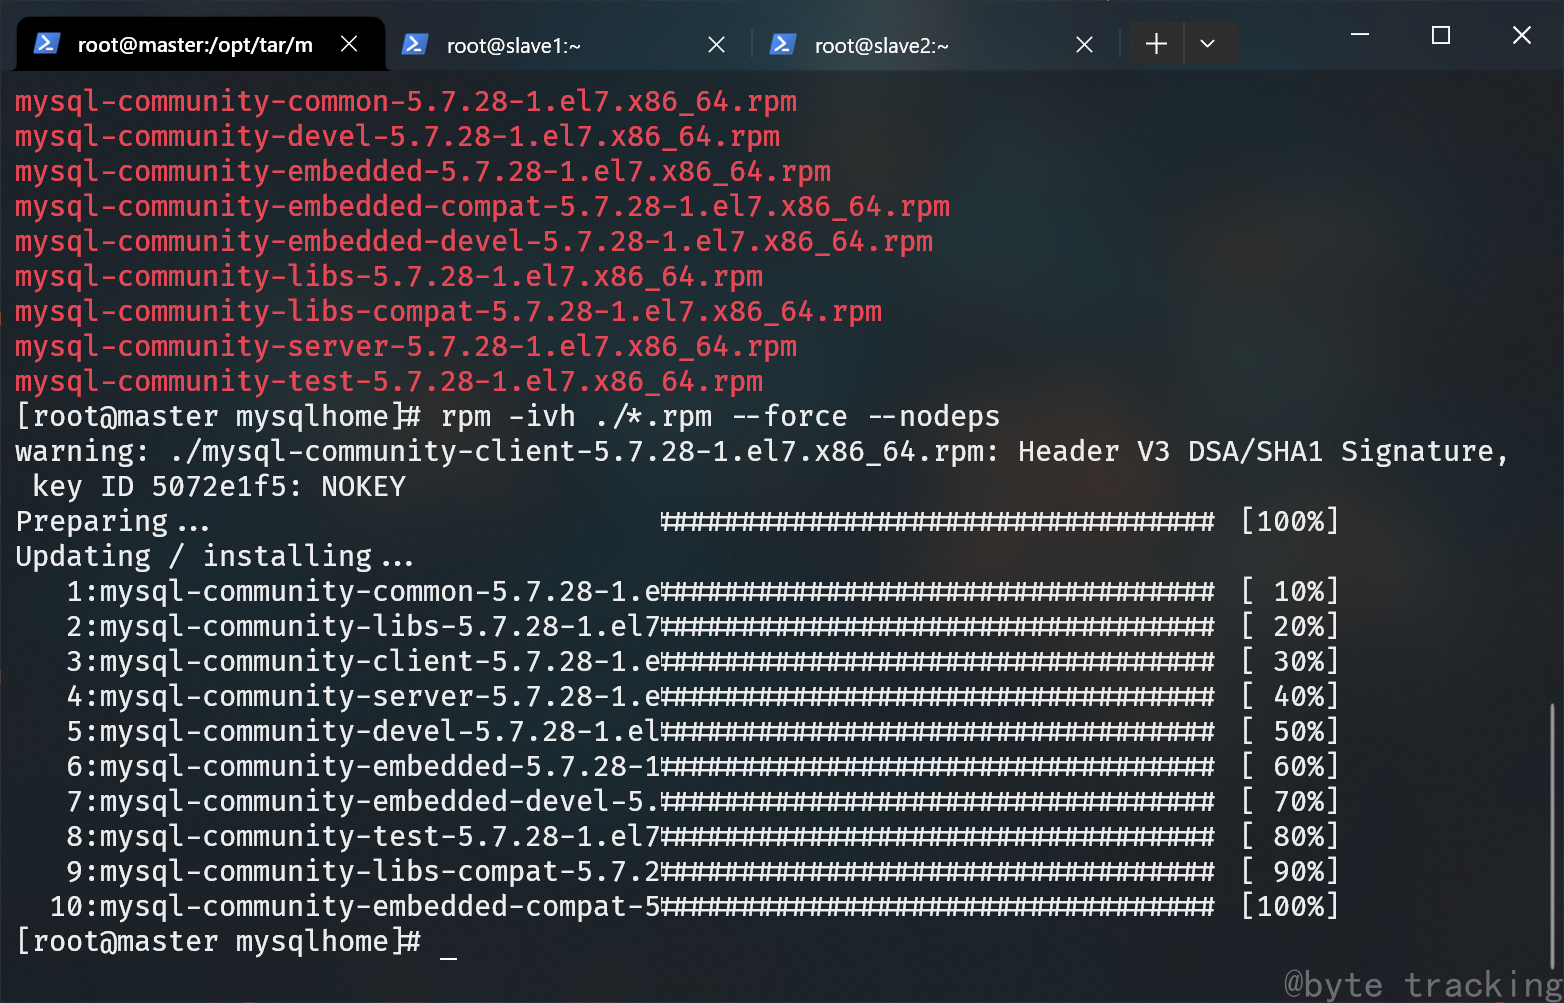
Task: Click mysql-community-embedded-5.7.28-1.el7.x86_64.rpm in red listing
Action: (423, 172)
